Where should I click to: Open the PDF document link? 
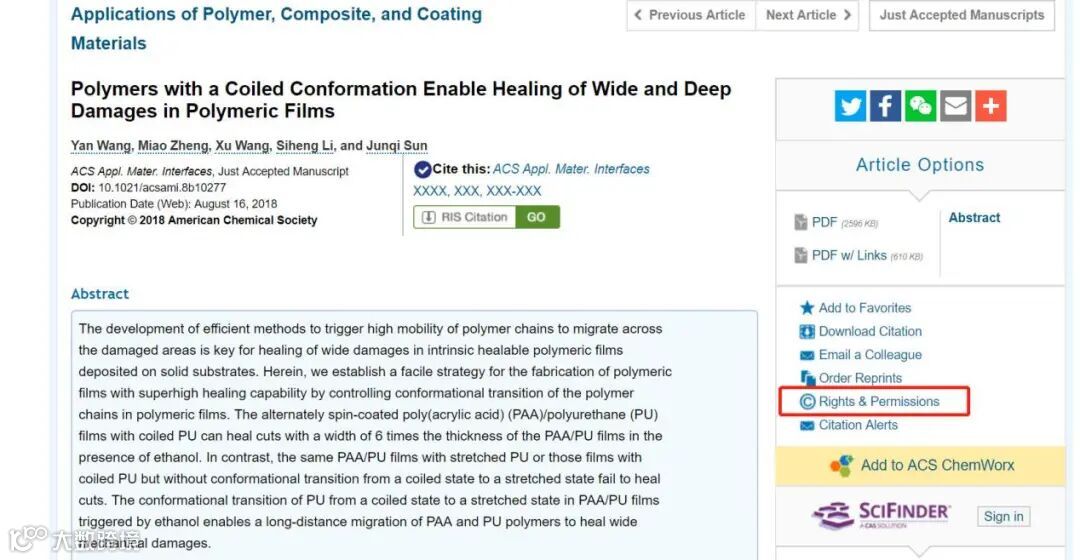pyautogui.click(x=824, y=222)
